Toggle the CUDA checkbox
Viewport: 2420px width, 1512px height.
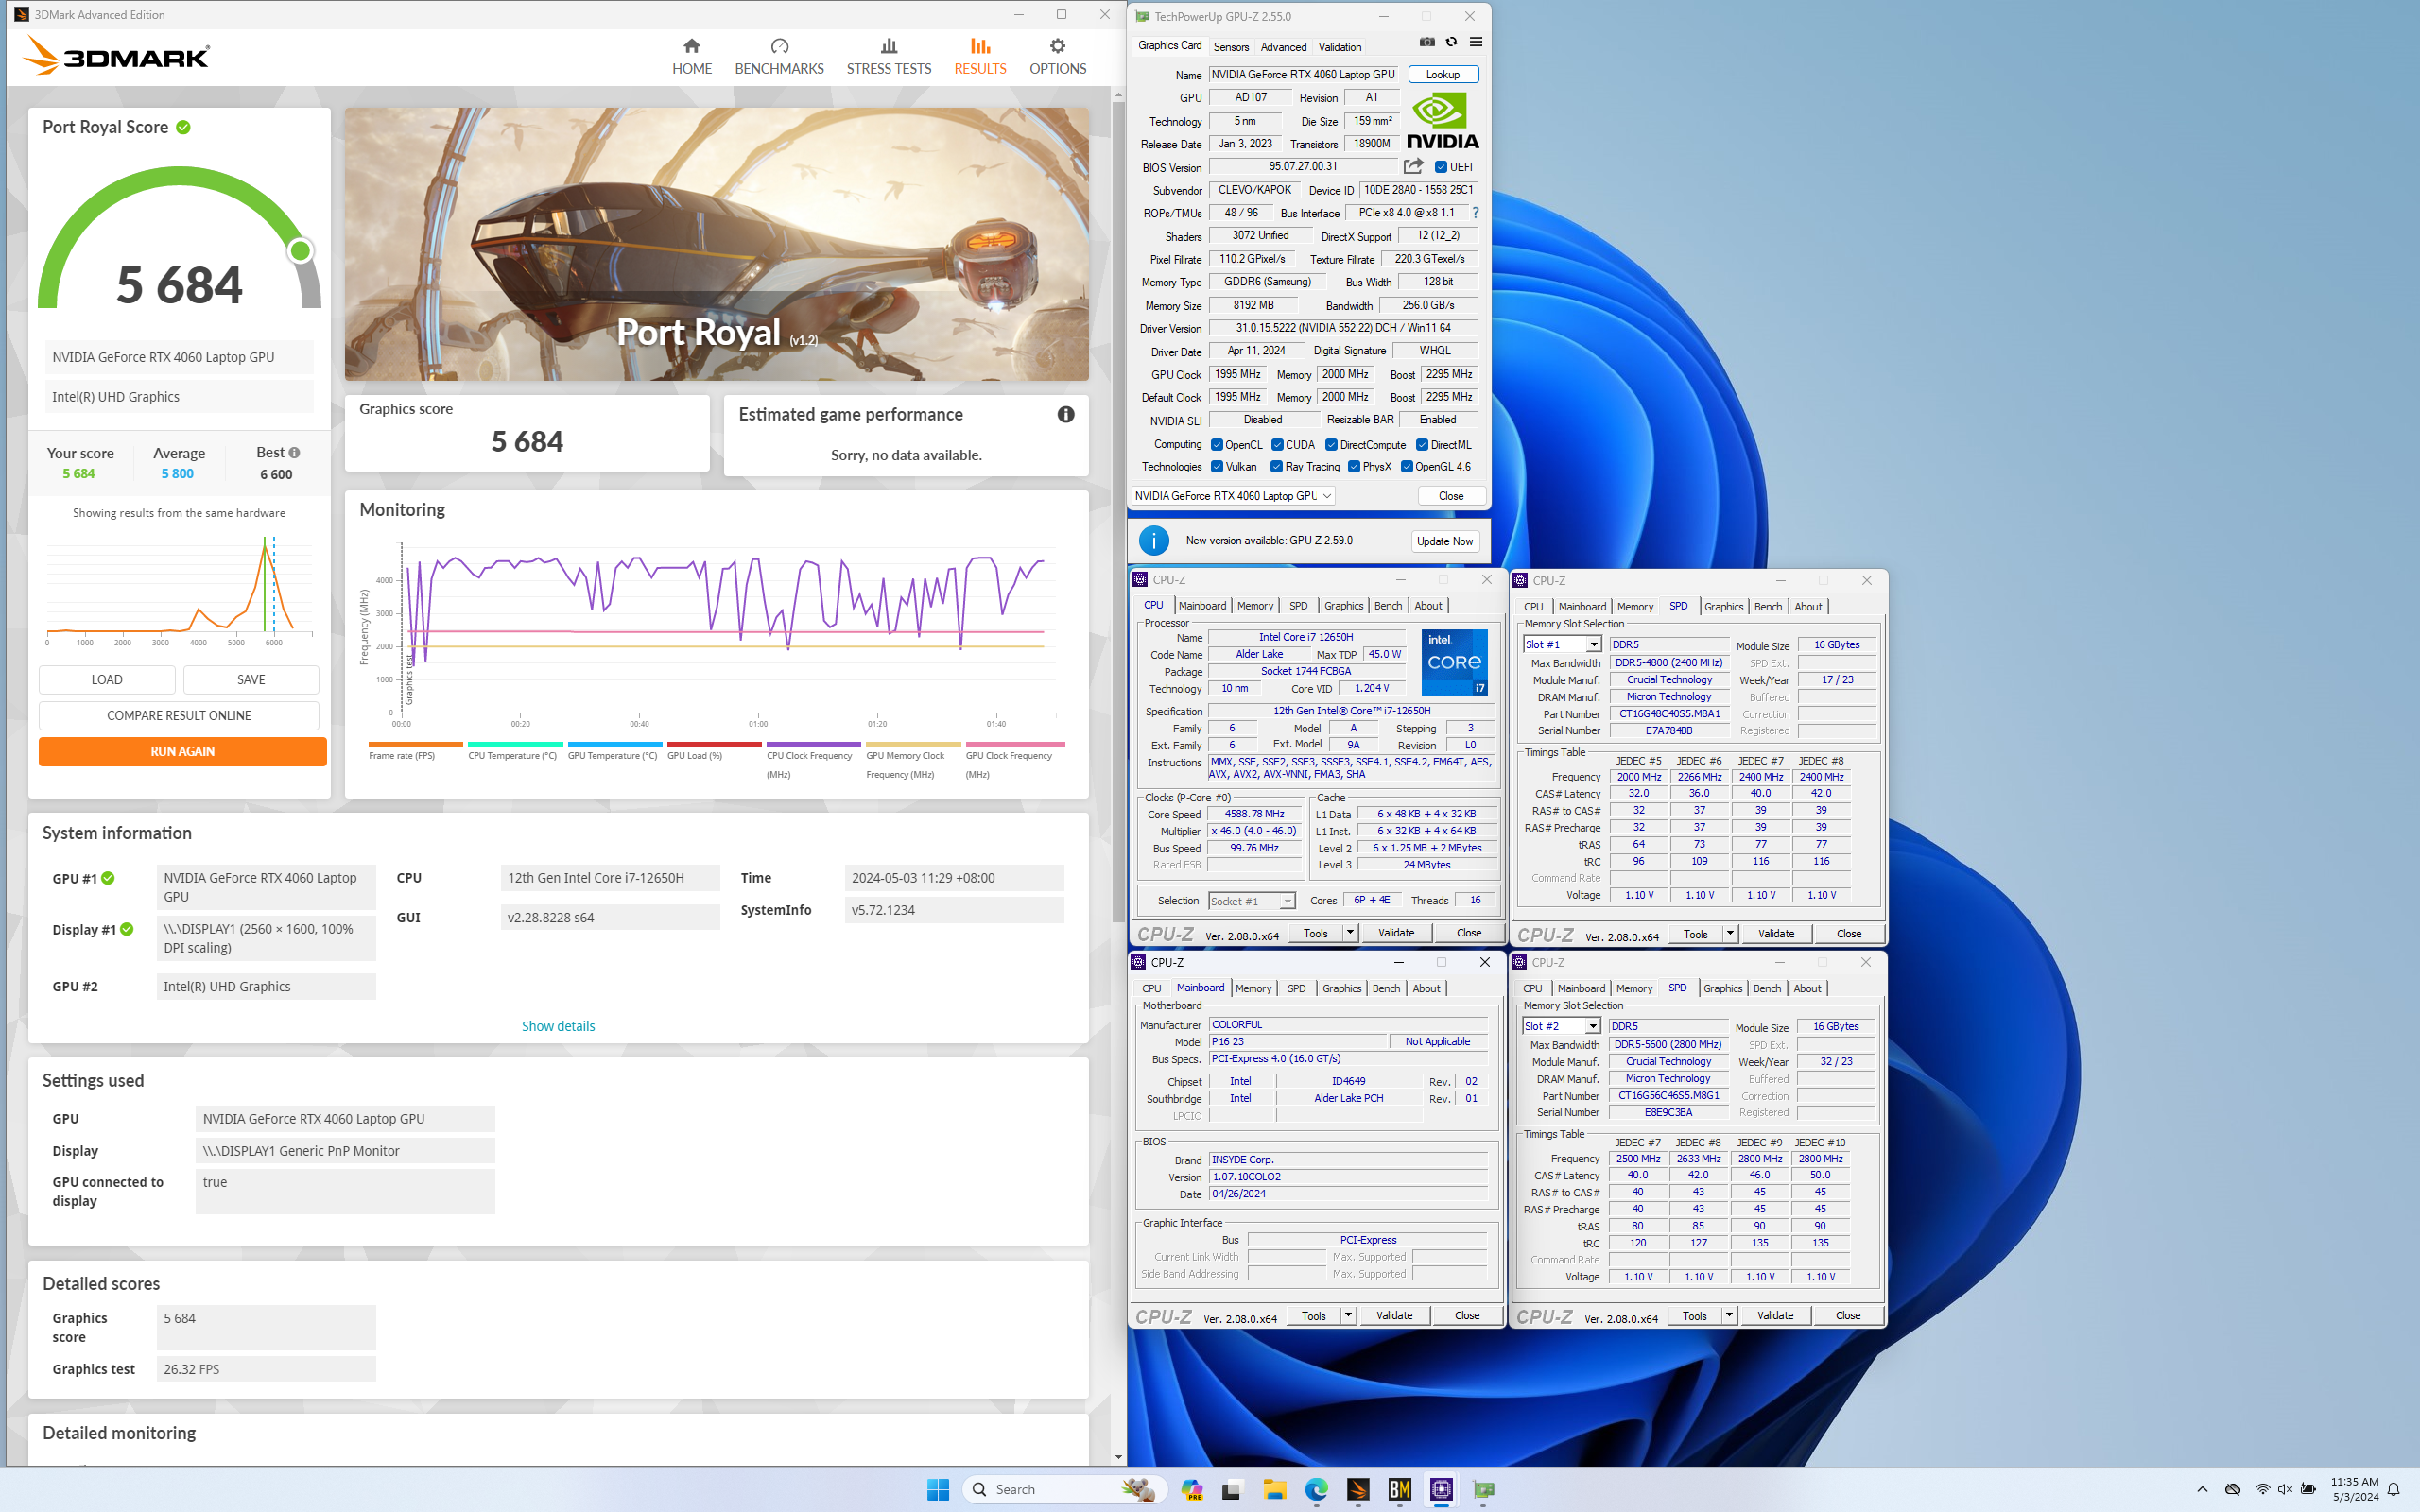click(x=1277, y=445)
